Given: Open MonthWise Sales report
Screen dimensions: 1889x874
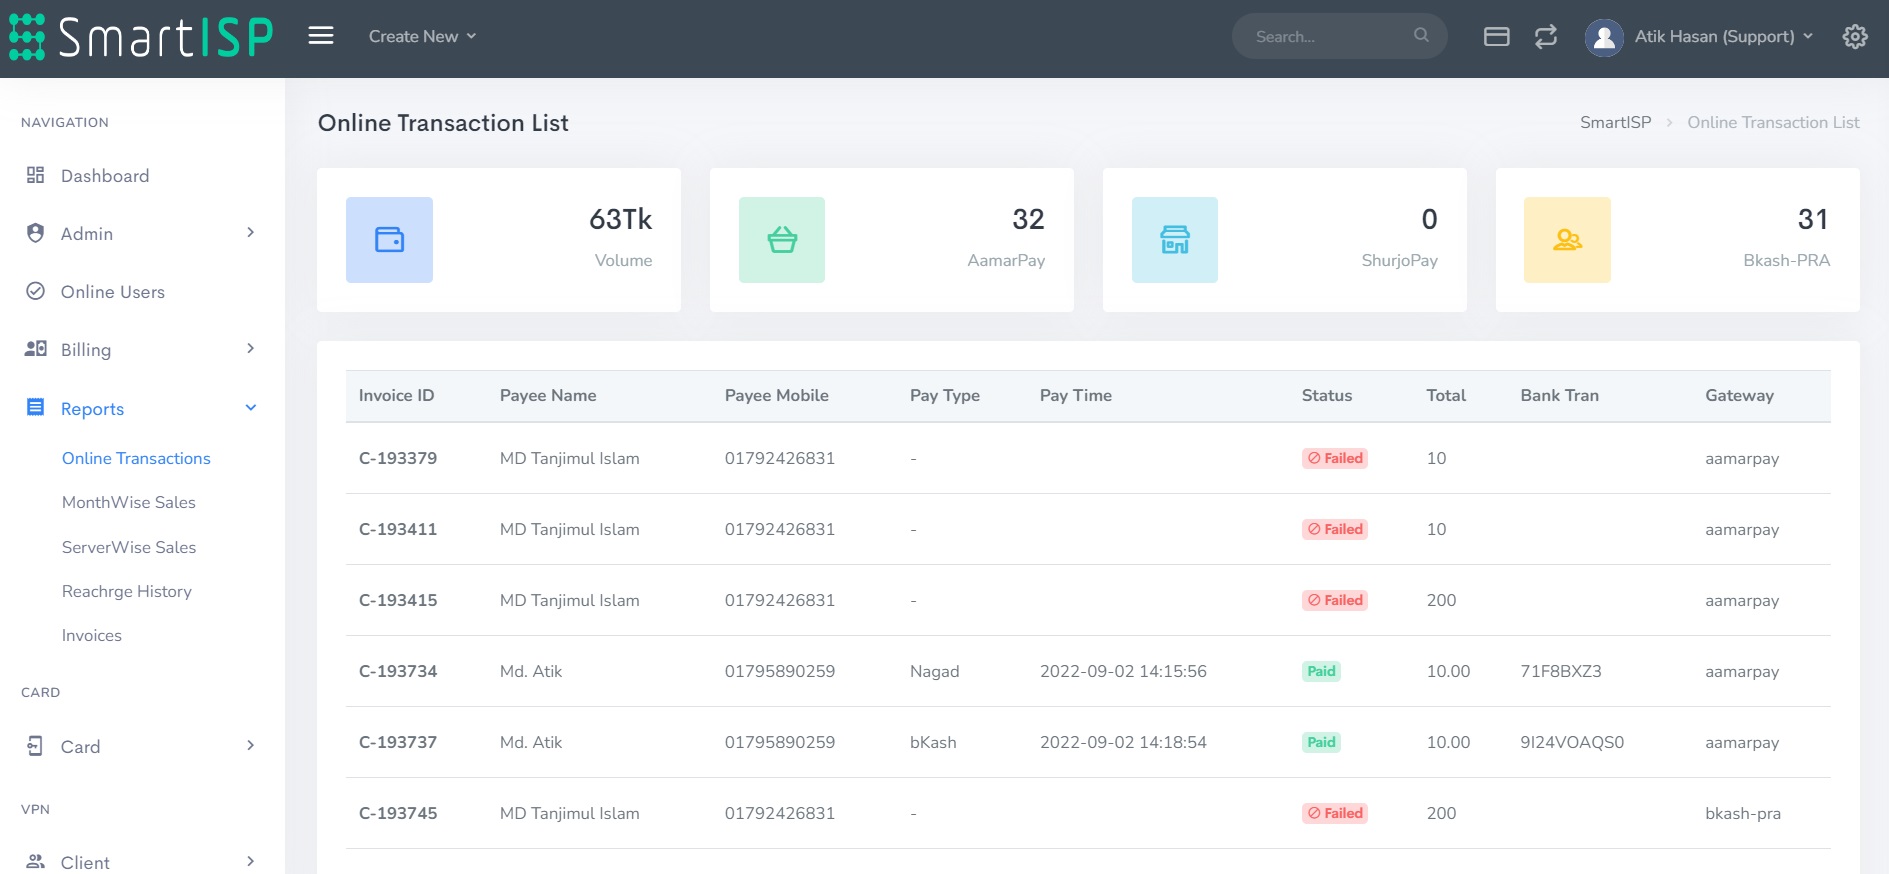Looking at the screenshot, I should [128, 502].
